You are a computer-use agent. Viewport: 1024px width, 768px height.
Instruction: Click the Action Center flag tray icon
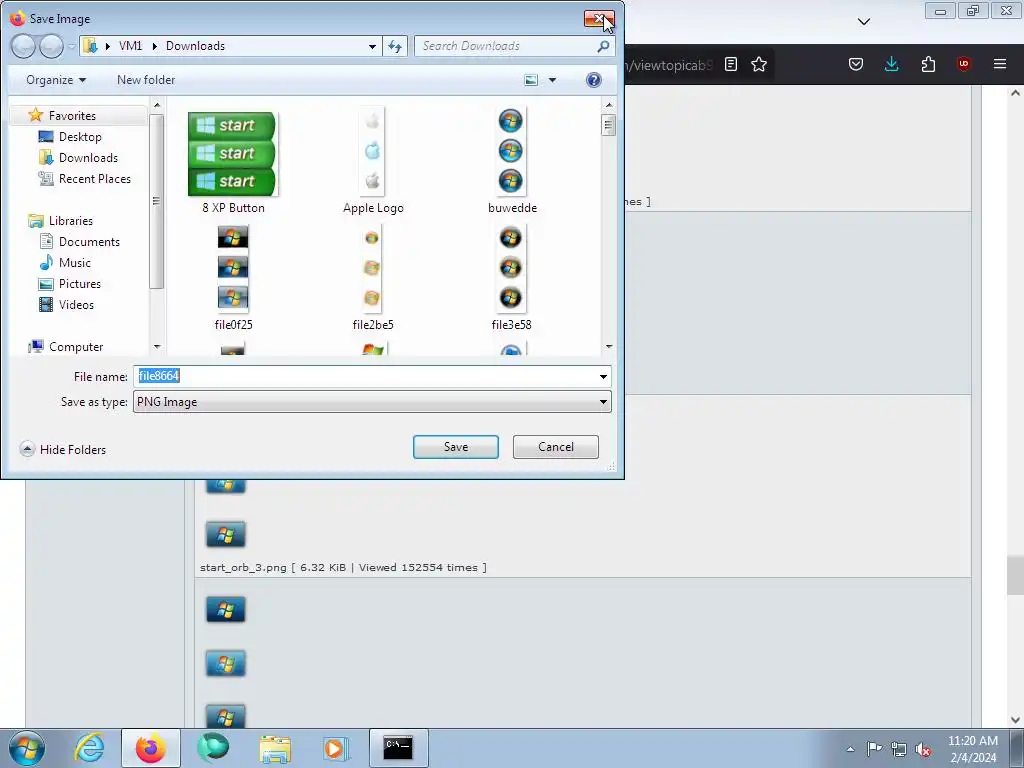pyautogui.click(x=874, y=749)
